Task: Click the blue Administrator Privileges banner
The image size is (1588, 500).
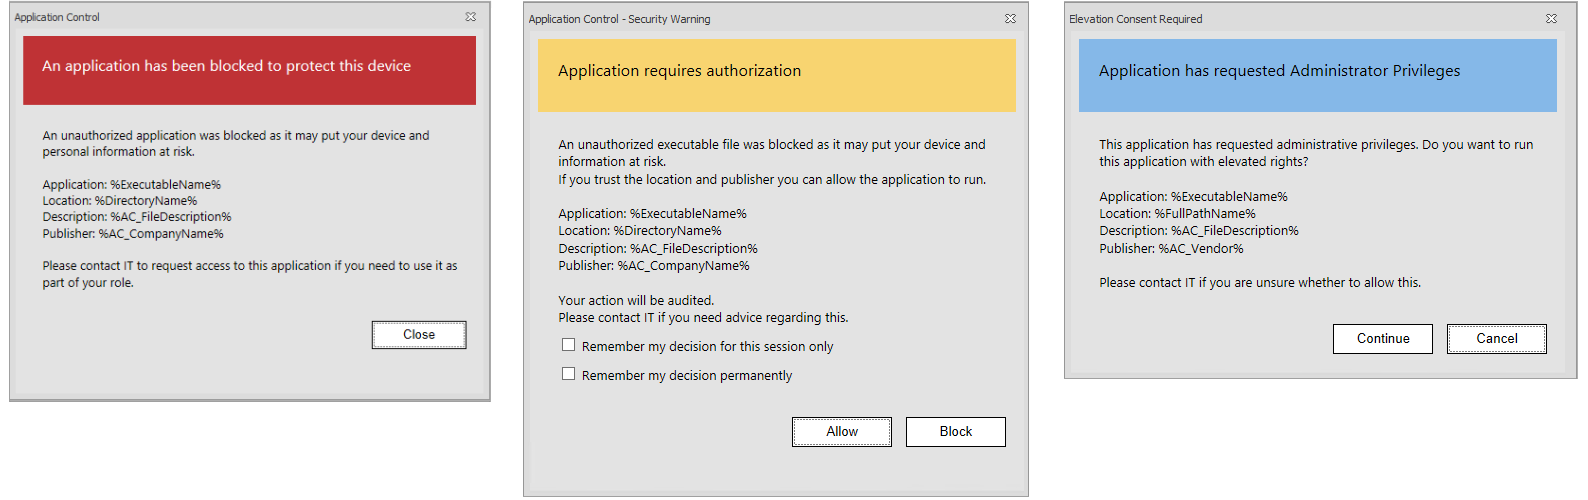Action: coord(1317,75)
